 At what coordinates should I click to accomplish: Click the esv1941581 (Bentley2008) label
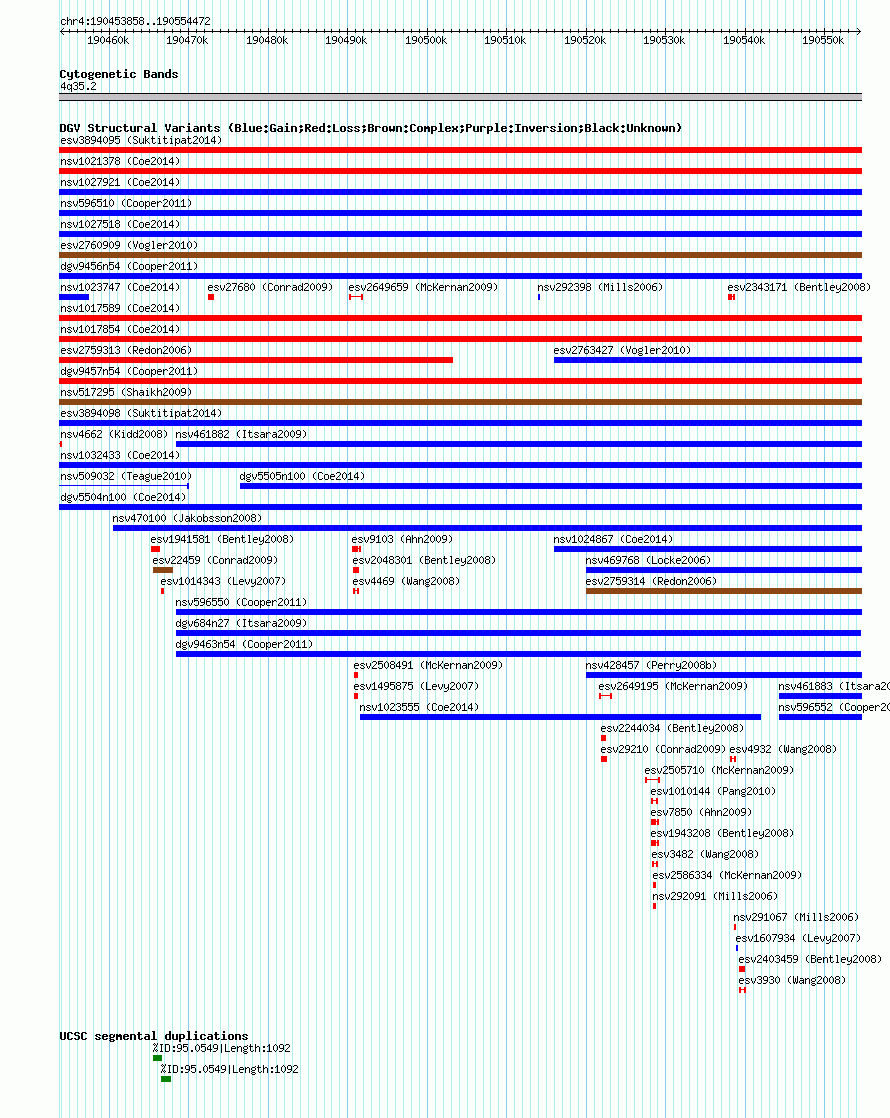[x=222, y=539]
